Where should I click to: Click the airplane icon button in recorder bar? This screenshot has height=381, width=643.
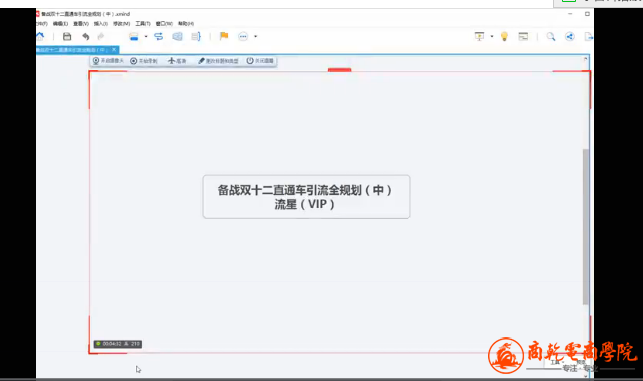177,61
